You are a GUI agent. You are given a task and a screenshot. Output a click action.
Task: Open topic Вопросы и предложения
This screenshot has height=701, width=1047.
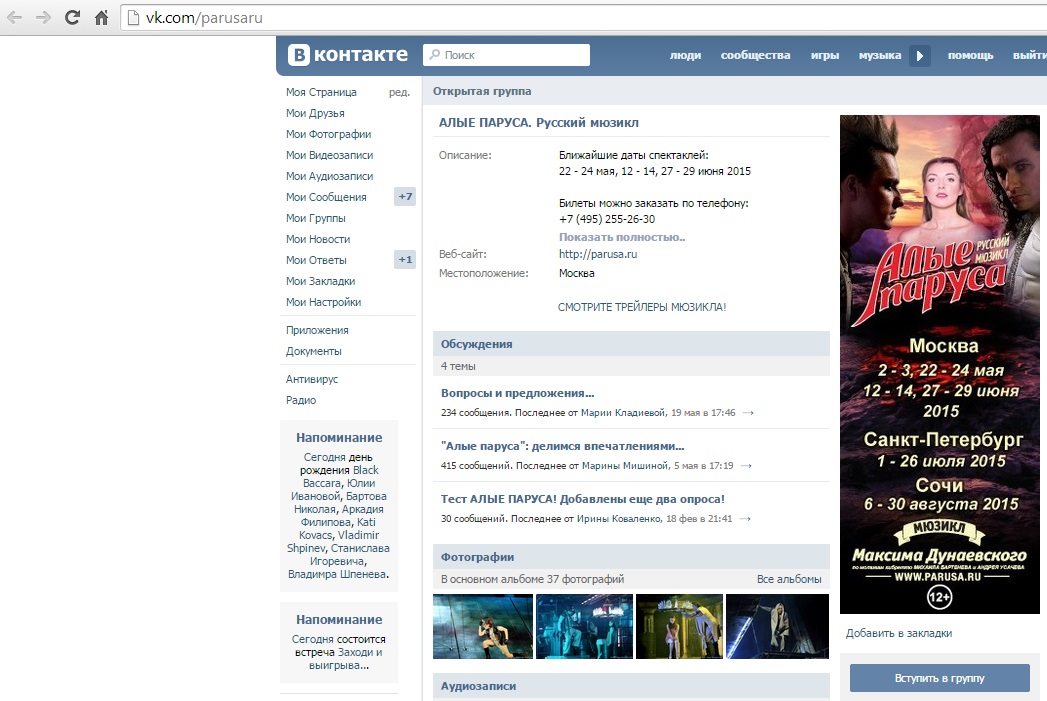[x=517, y=393]
